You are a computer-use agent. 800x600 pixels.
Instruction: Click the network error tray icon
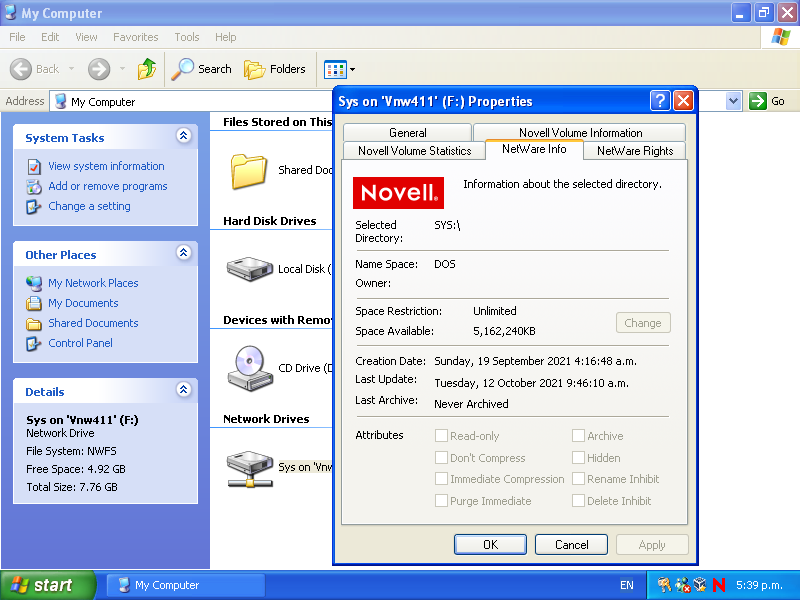click(x=682, y=585)
